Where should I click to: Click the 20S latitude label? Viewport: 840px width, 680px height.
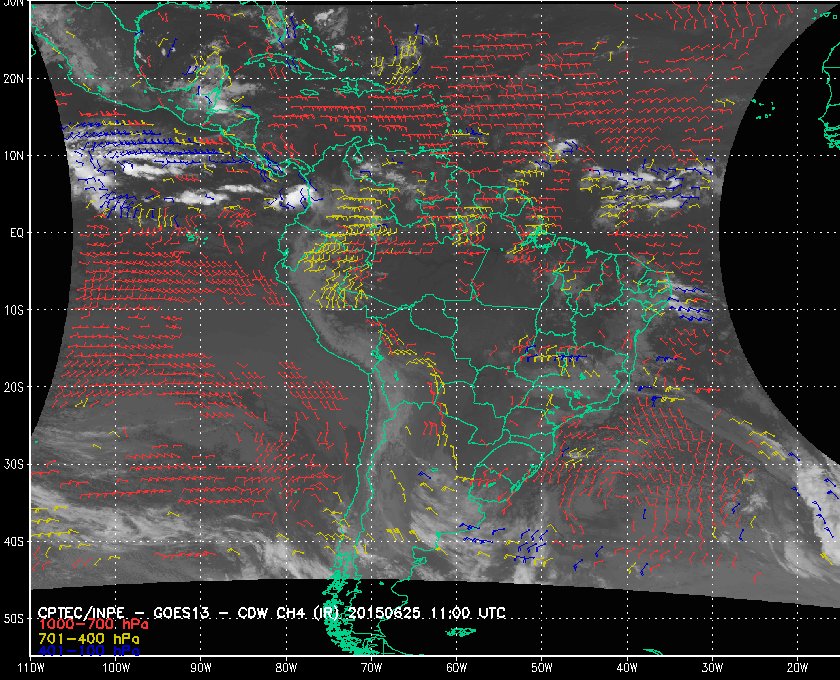click(x=13, y=387)
